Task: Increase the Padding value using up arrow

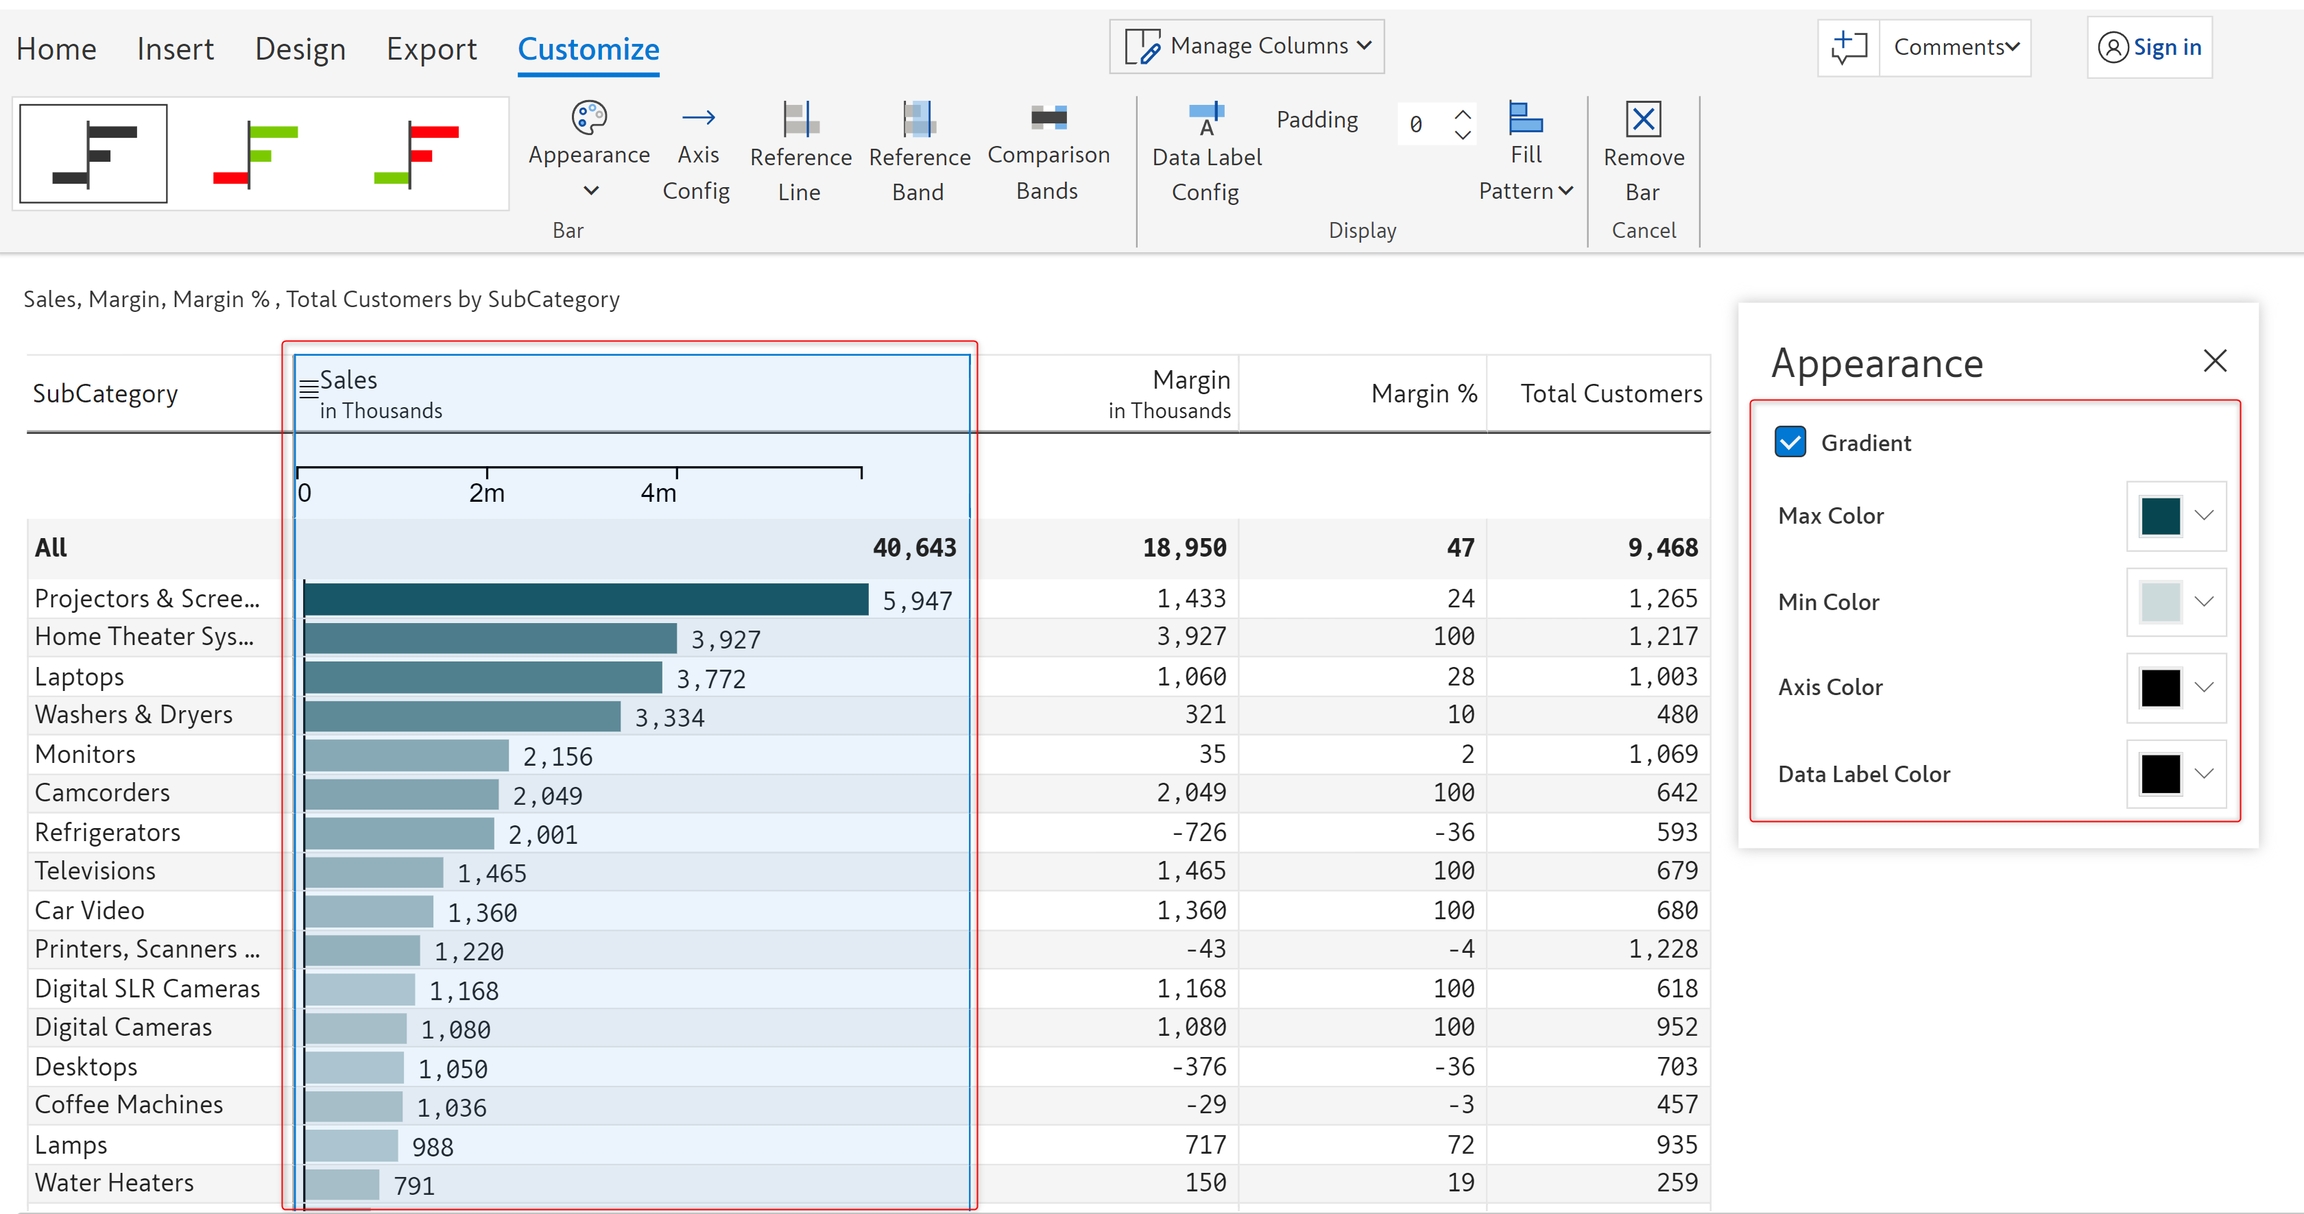Action: tap(1462, 113)
